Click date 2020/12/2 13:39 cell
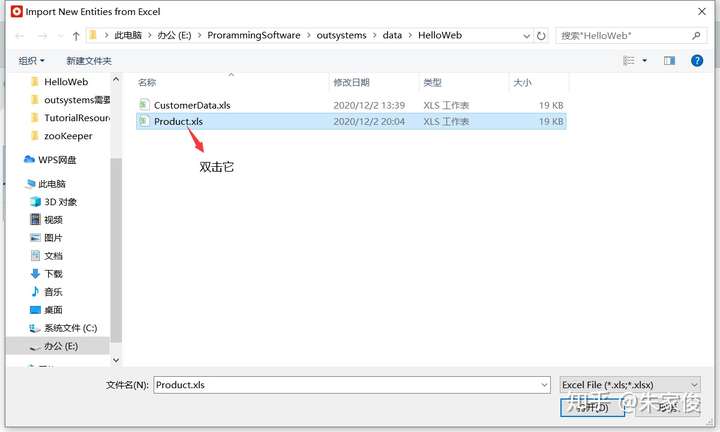The width and height of the screenshot is (720, 432). point(369,105)
